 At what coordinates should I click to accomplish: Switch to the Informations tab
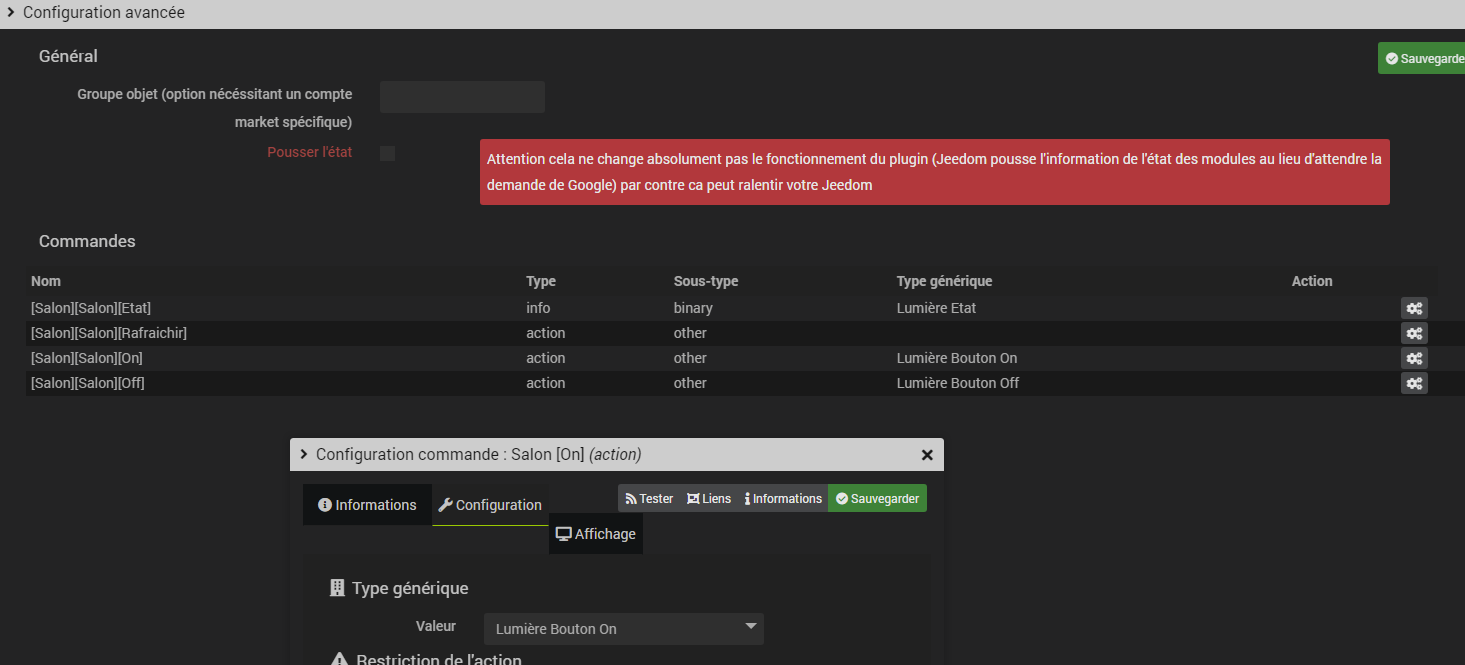[367, 505]
